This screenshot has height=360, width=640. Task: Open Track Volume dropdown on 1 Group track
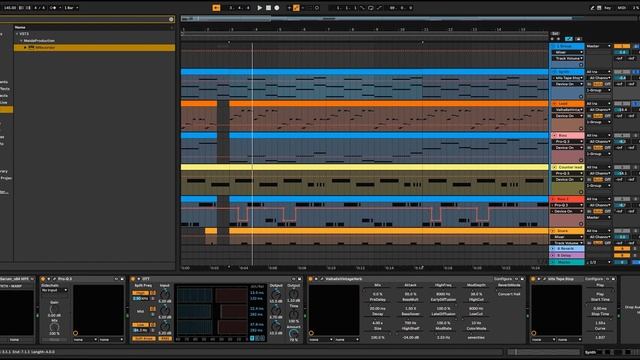tap(567, 58)
